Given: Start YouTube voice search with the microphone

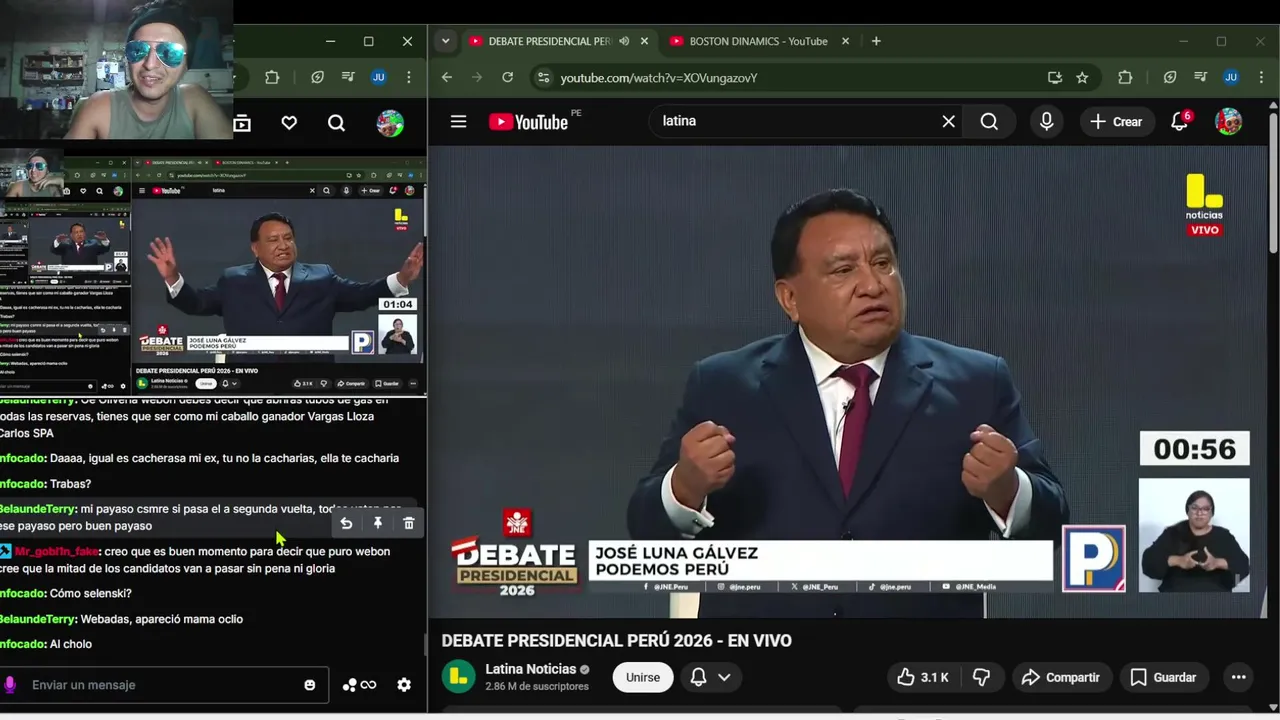Looking at the screenshot, I should tap(1046, 121).
